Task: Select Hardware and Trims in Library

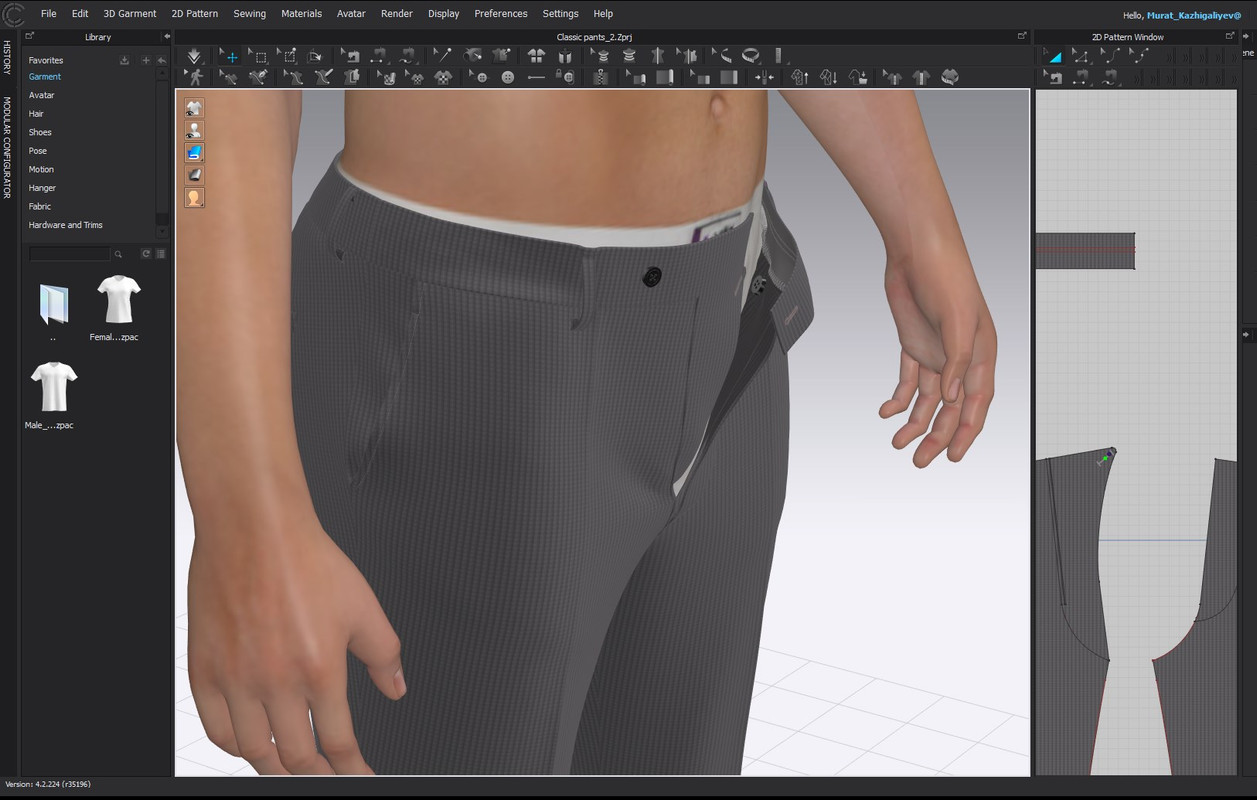Action: tap(66, 225)
